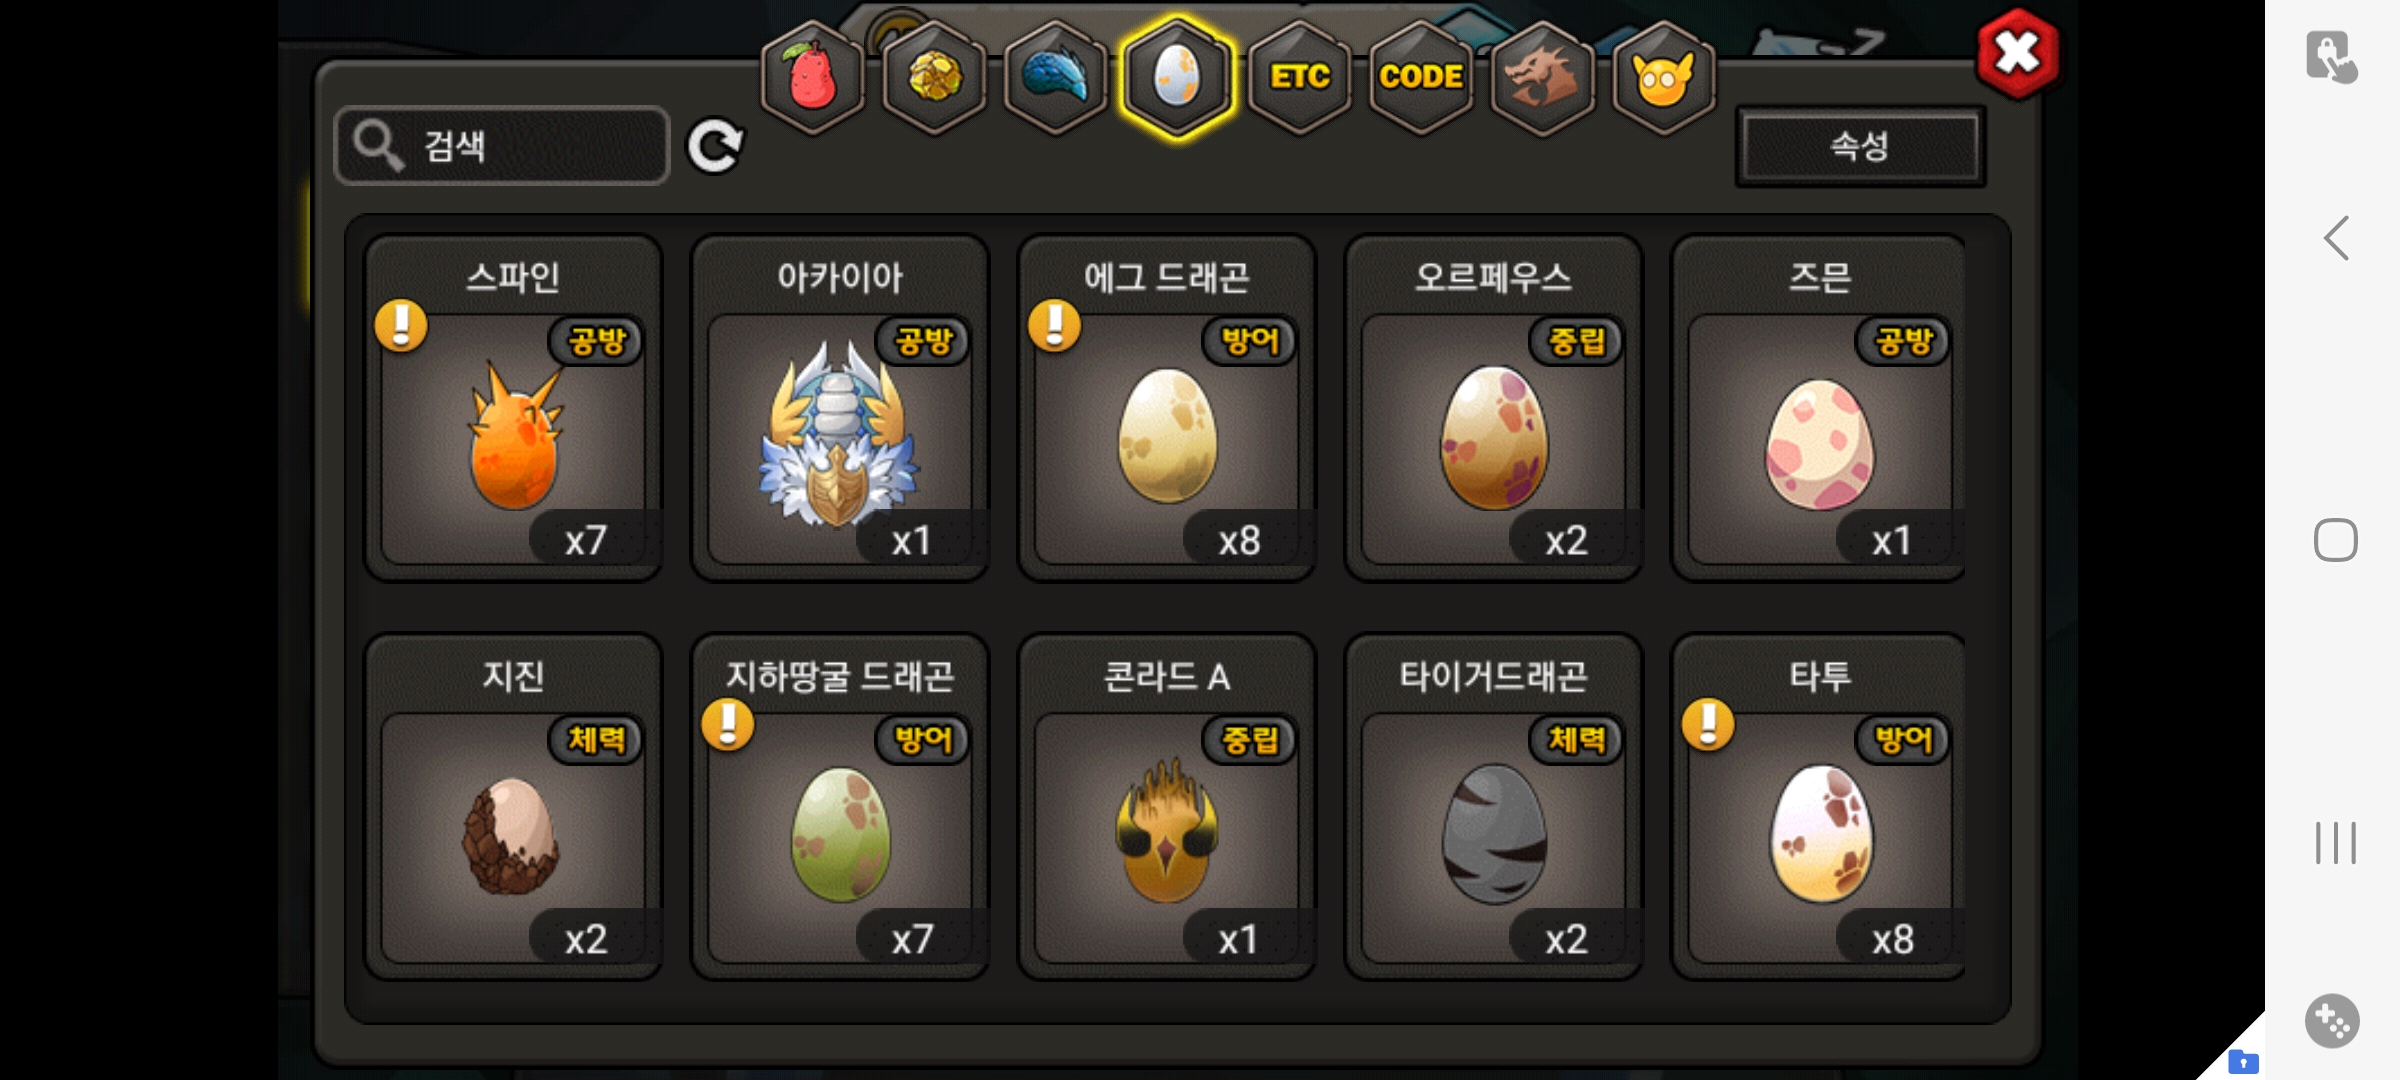Viewport: 2400px width, 1080px height.
Task: Tap the Android home square button
Action: (x=2336, y=541)
